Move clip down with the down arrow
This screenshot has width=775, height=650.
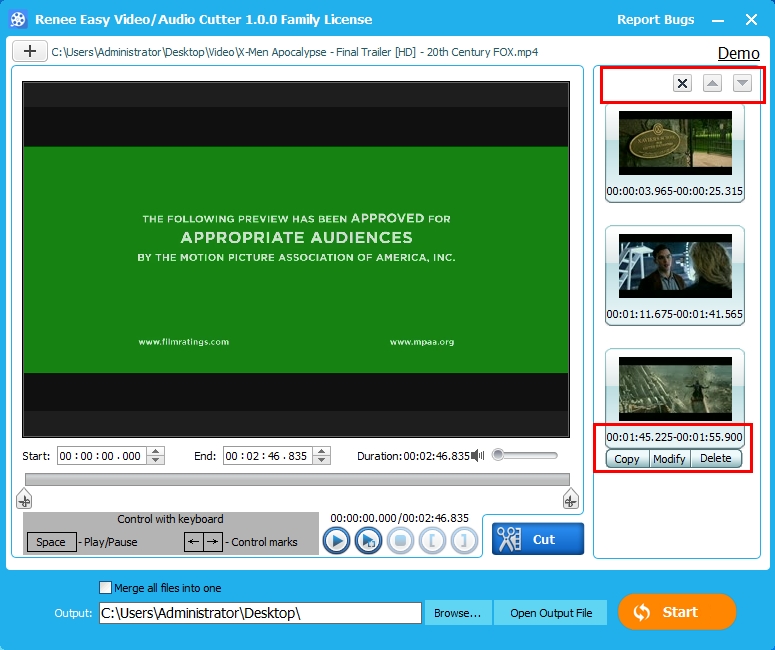point(742,84)
